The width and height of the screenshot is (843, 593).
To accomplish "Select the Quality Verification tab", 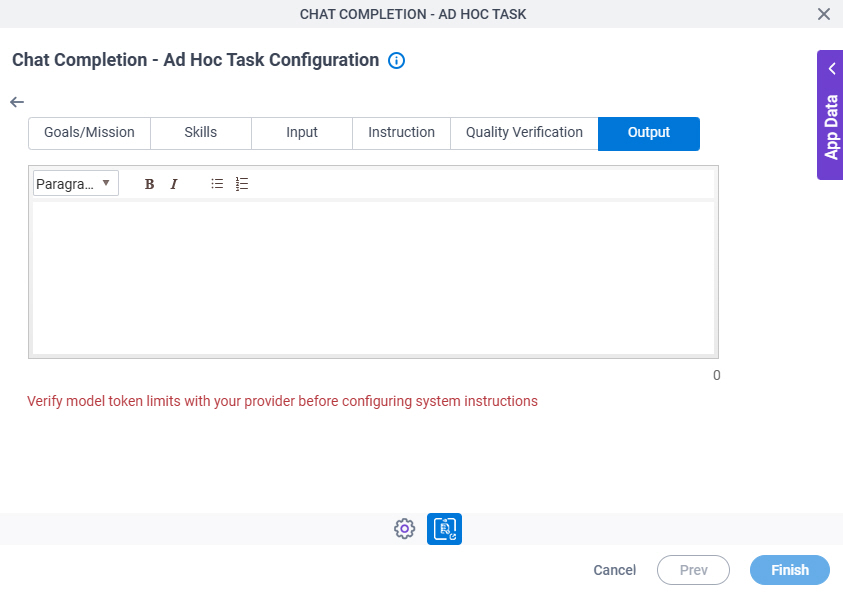I will pos(524,133).
